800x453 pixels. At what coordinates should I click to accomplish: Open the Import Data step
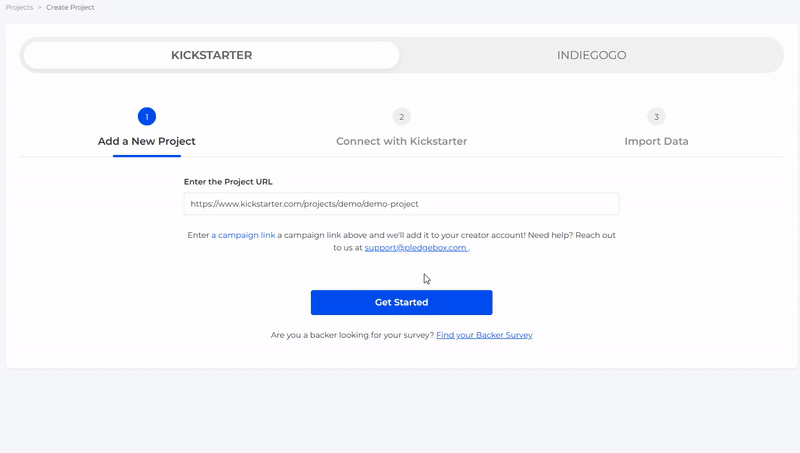[x=656, y=141]
